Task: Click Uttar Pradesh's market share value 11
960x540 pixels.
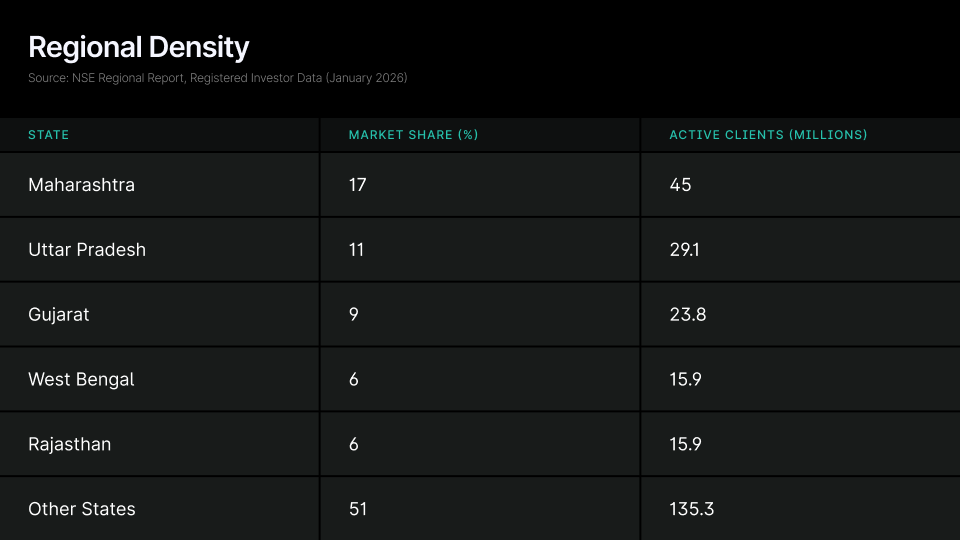Action: point(356,250)
